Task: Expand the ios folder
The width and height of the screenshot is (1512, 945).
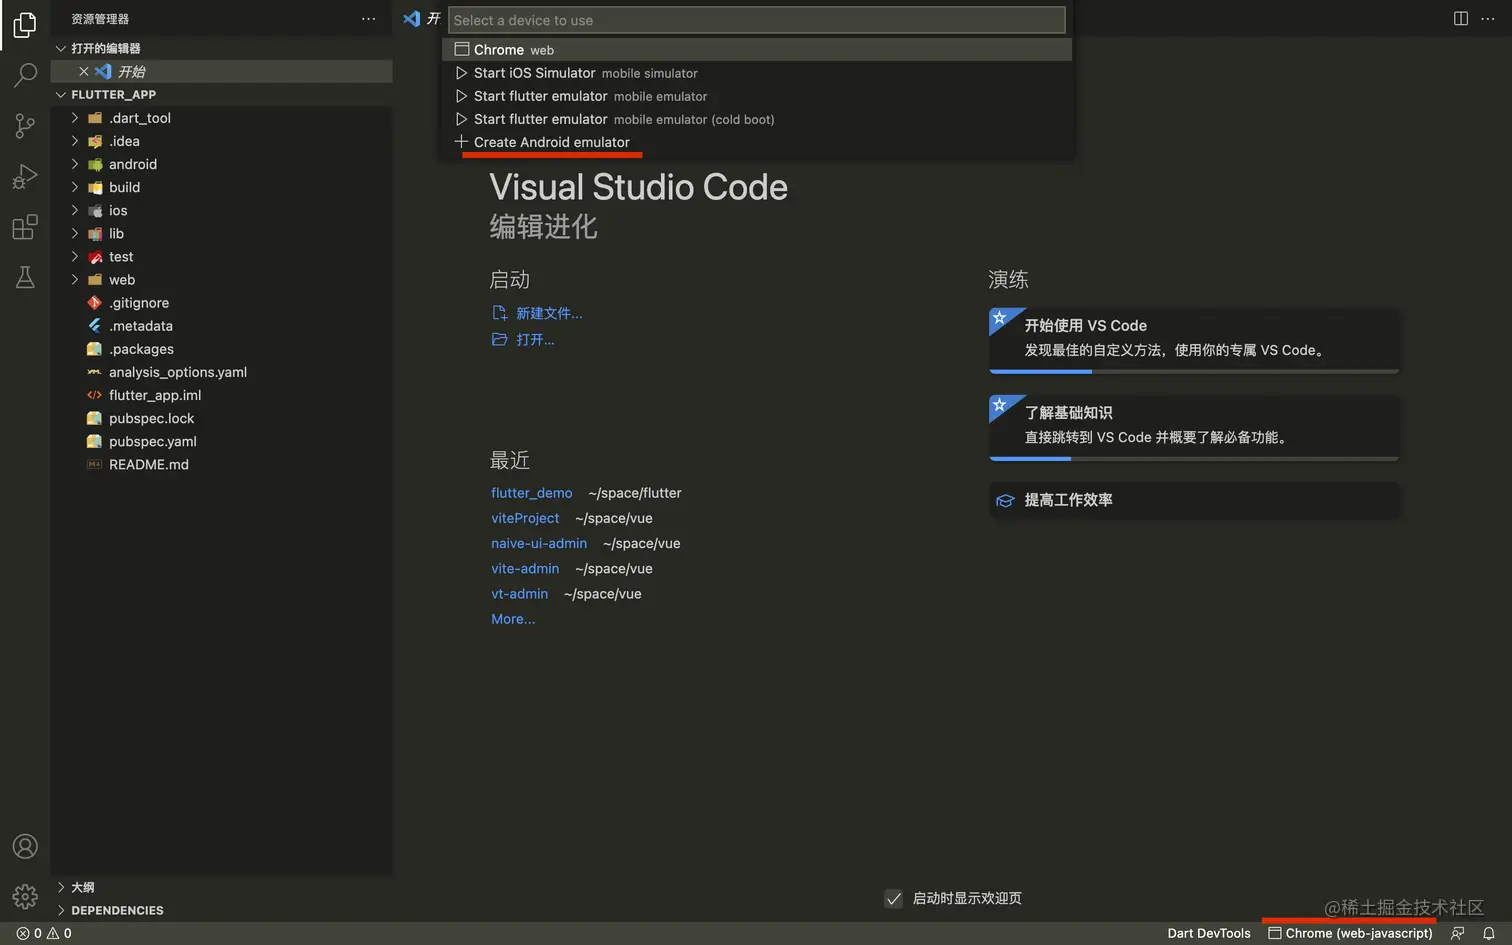Action: coord(75,210)
